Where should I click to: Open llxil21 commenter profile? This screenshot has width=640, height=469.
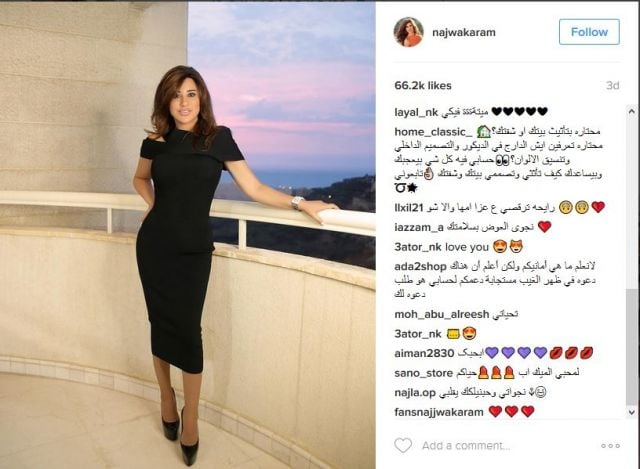(409, 207)
